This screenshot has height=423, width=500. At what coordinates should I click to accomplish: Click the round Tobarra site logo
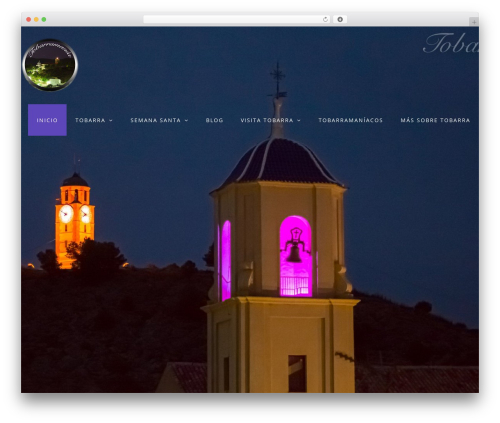coord(50,65)
